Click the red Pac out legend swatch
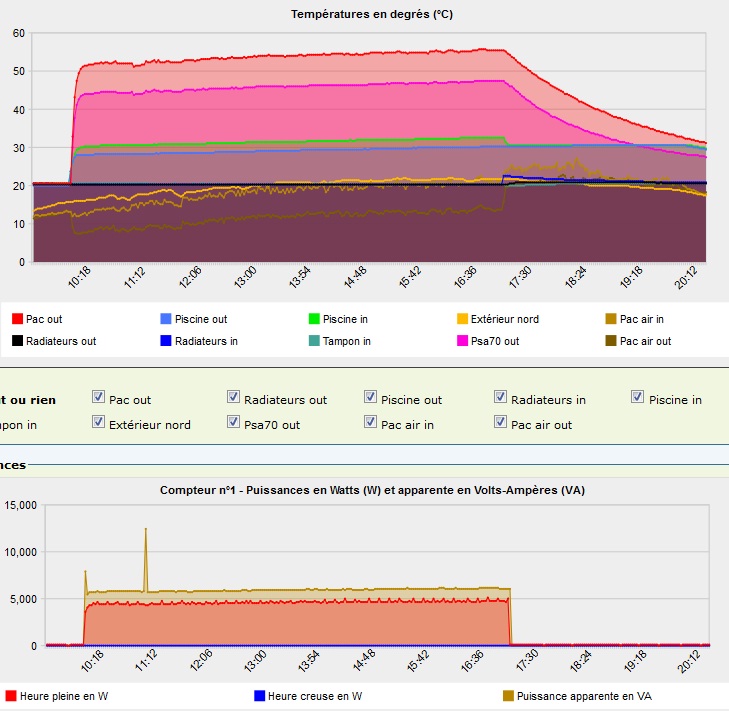Screen dimensions: 729x711 pyautogui.click(x=16, y=319)
